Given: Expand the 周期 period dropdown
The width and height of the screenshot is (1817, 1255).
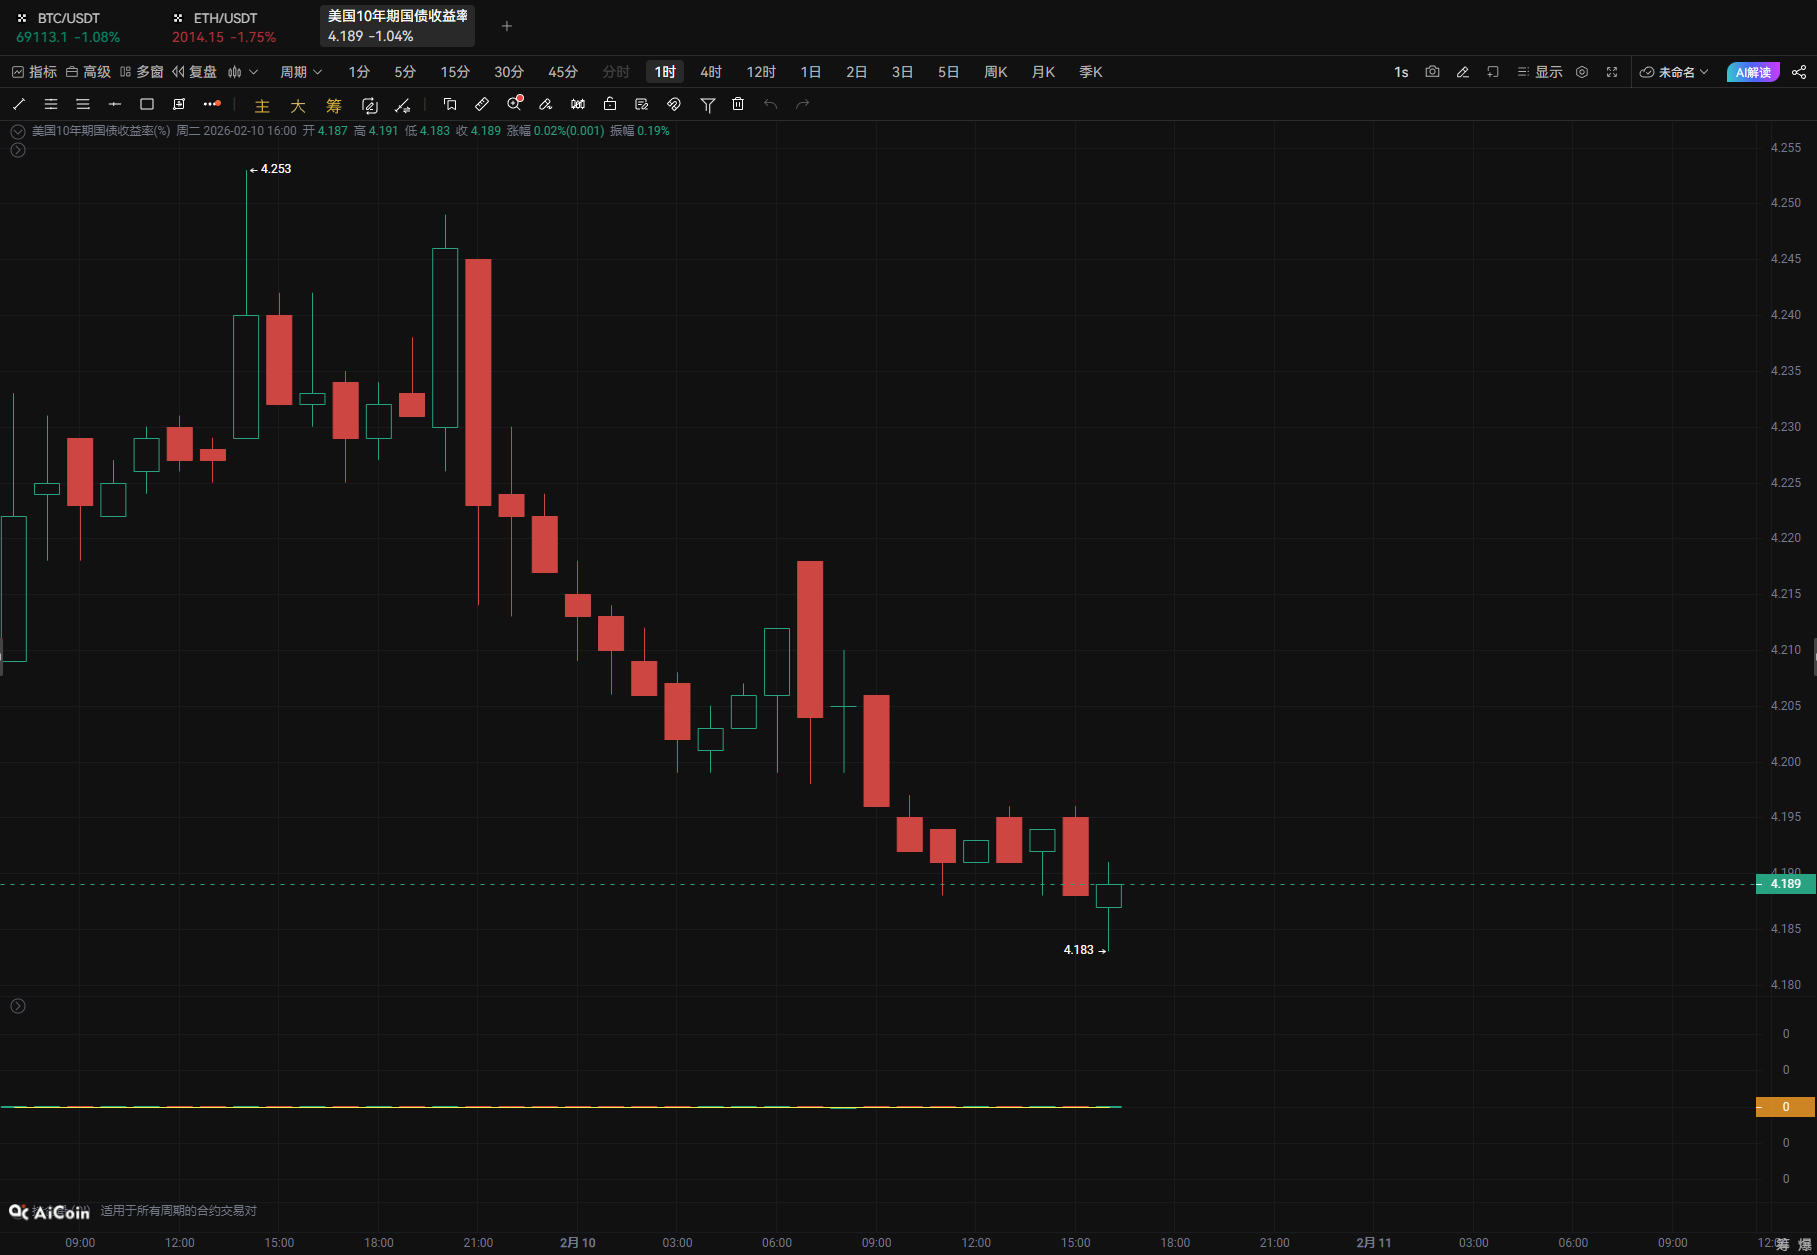Looking at the screenshot, I should click(x=300, y=72).
